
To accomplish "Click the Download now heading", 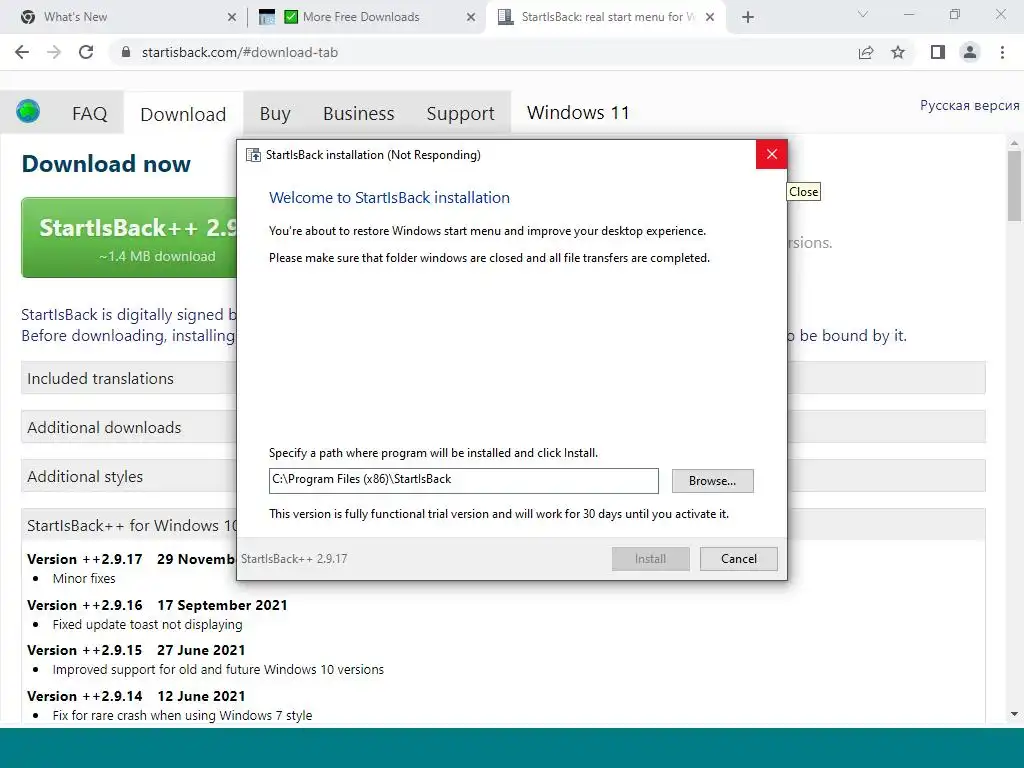I will tap(106, 163).
